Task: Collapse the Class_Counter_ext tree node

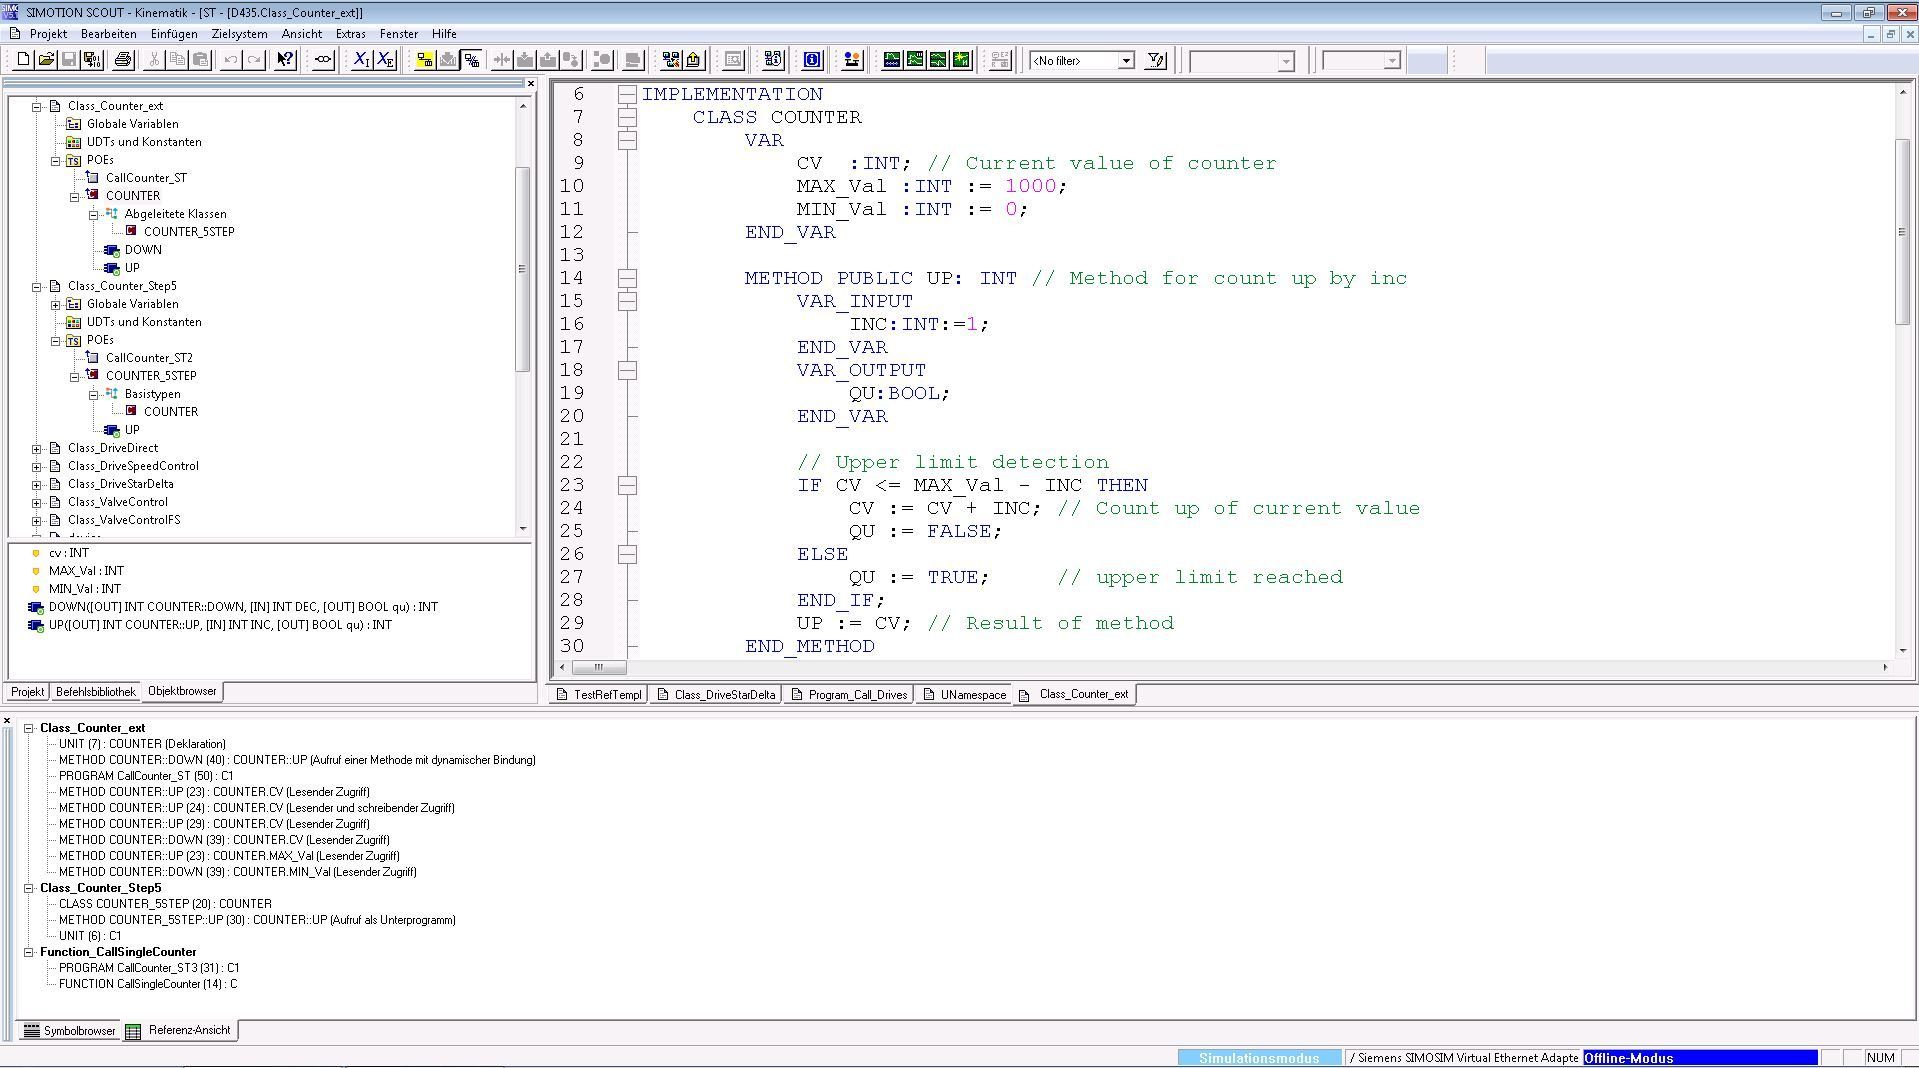Action: click(37, 106)
